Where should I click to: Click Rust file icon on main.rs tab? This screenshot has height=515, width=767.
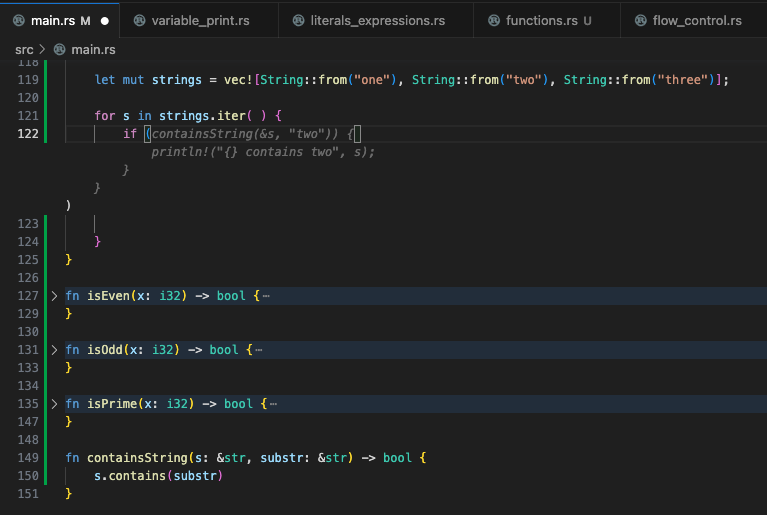coord(19,21)
